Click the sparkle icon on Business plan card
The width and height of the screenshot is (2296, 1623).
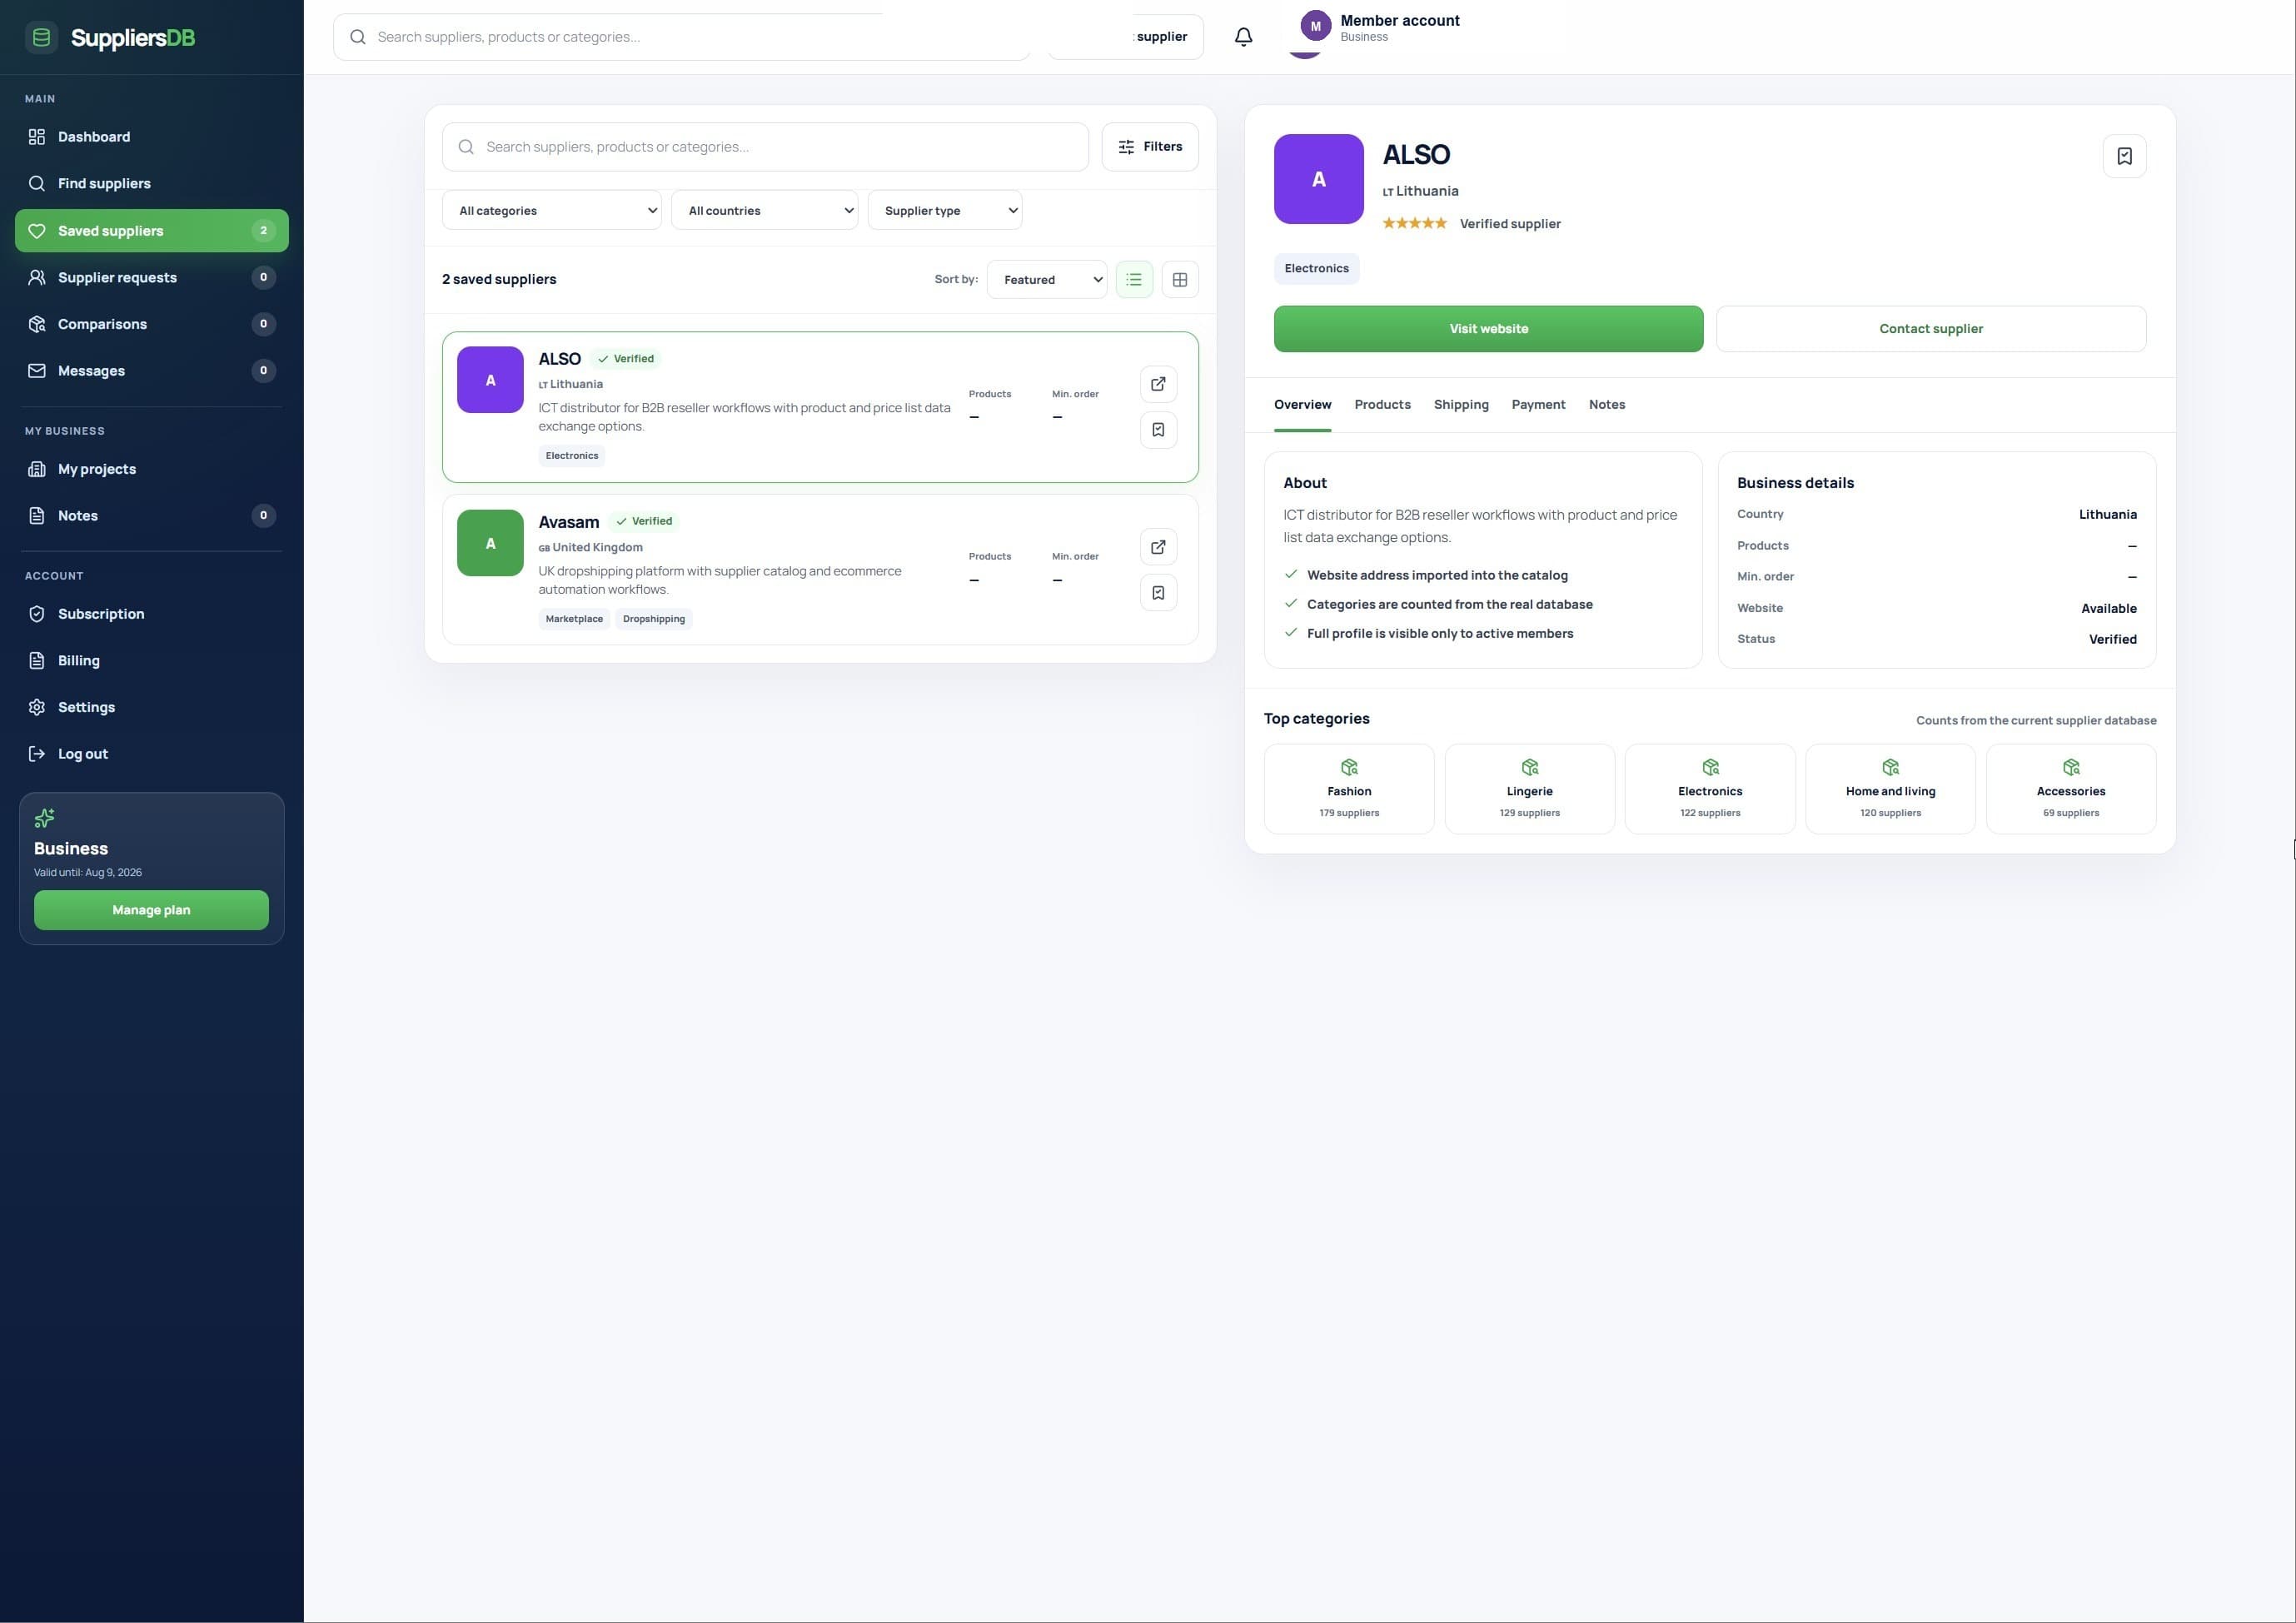click(x=44, y=818)
